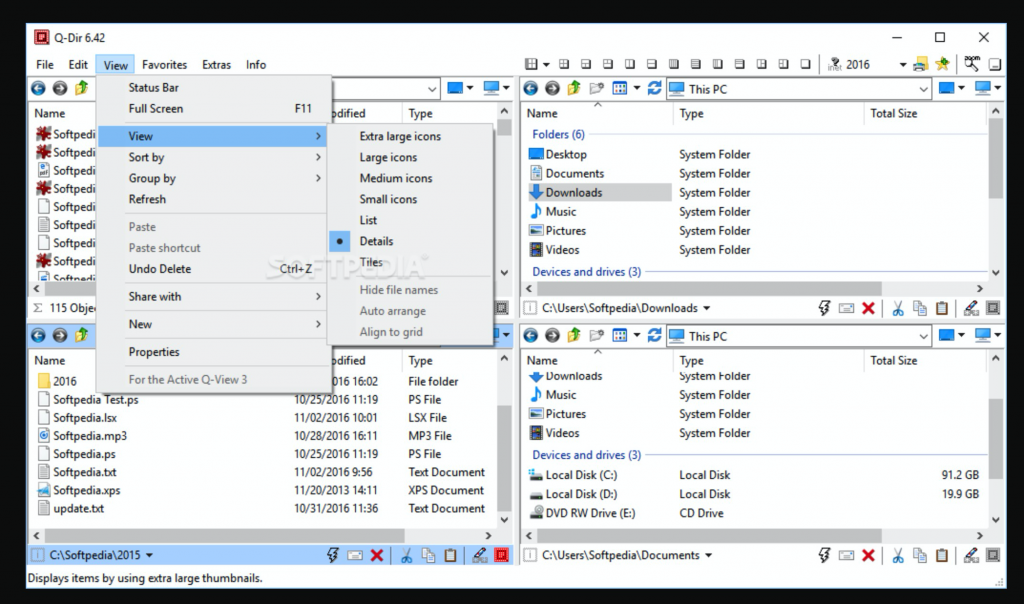
Task: Refresh the Downloads pane with blue arrows icon
Action: click(654, 88)
